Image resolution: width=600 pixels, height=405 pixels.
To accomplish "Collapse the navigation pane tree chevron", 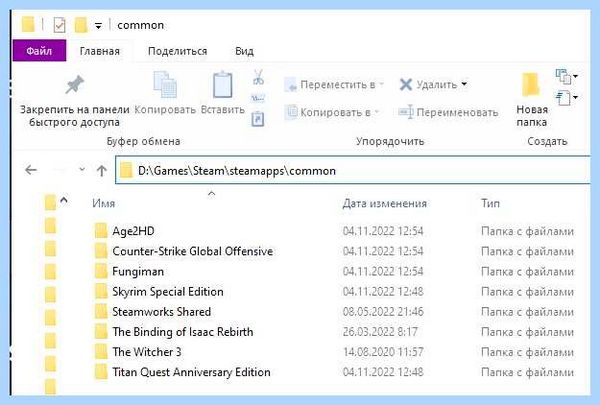I will 64,200.
